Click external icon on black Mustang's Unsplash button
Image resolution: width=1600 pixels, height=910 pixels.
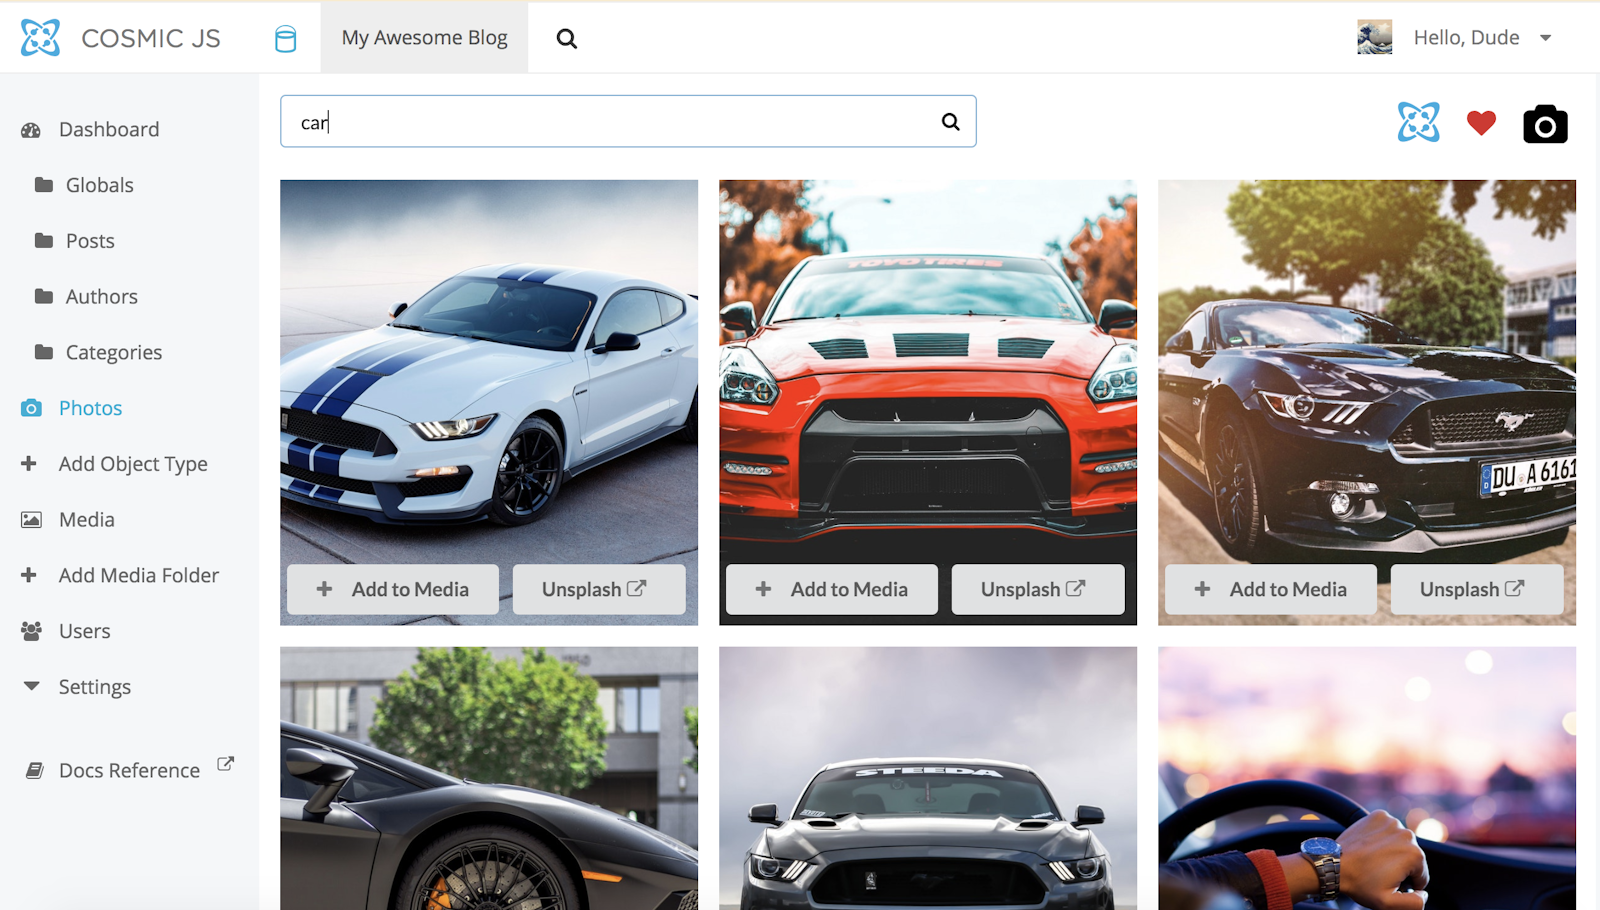tap(1515, 588)
